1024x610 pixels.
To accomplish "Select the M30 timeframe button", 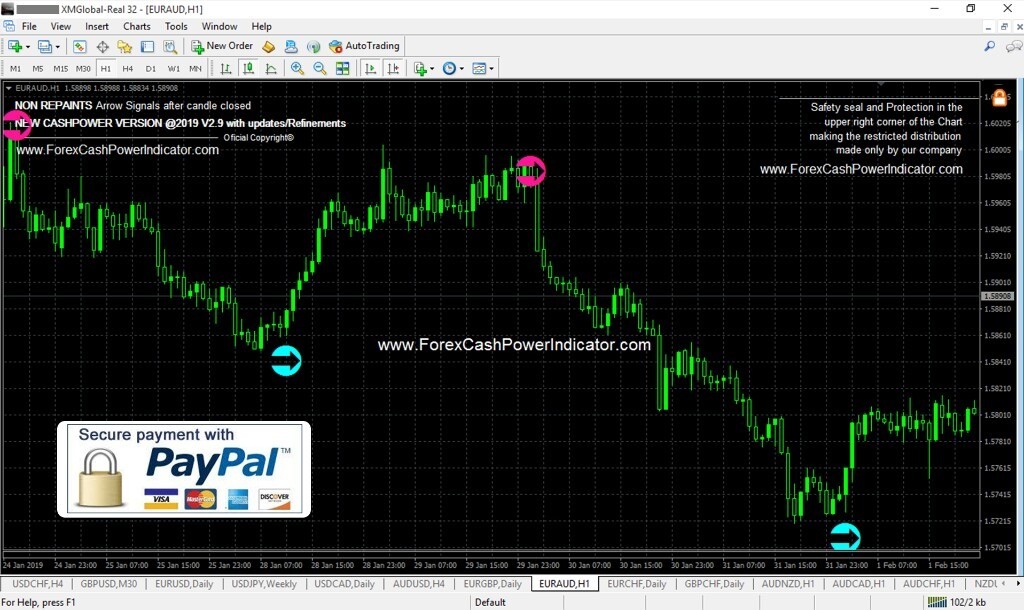I will click(x=83, y=69).
